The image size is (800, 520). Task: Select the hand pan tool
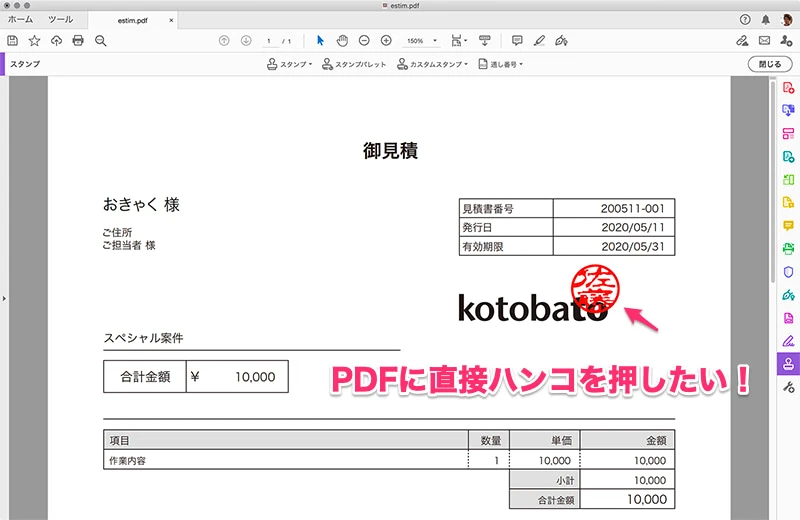point(341,40)
